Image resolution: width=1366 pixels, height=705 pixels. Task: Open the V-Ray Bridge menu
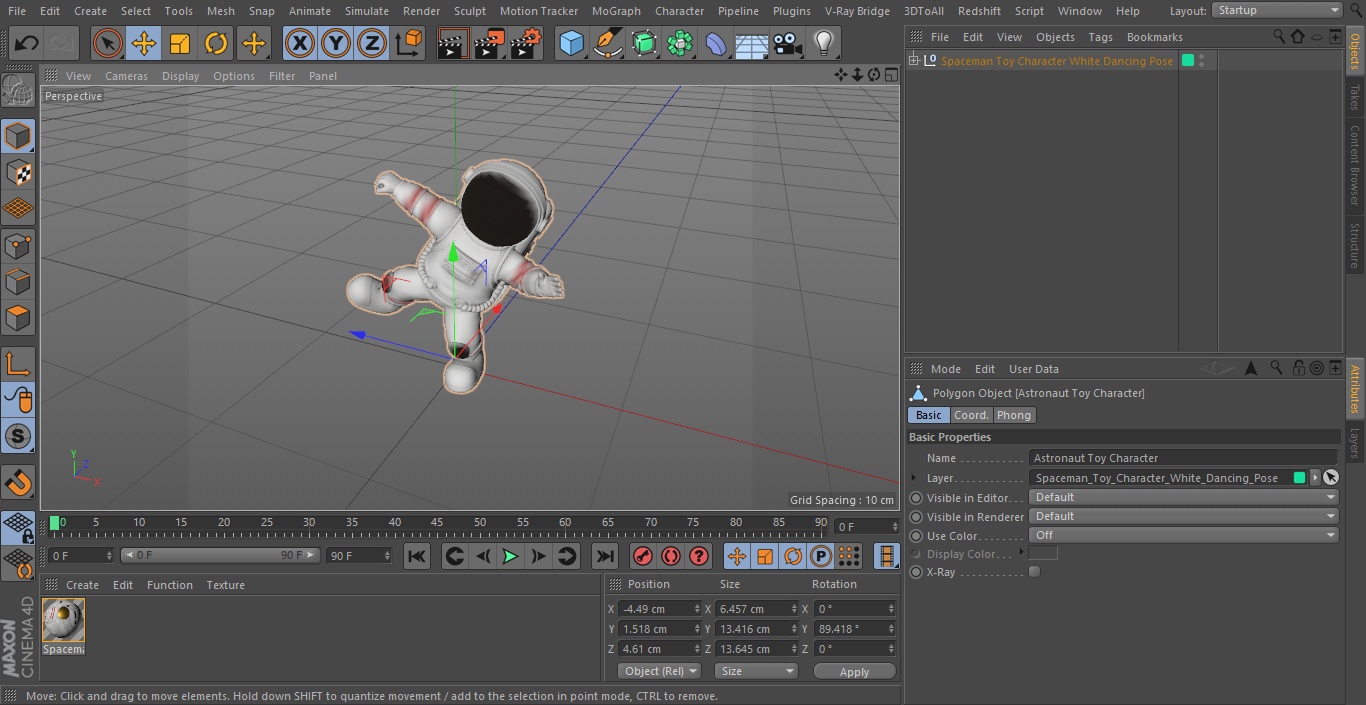(857, 11)
